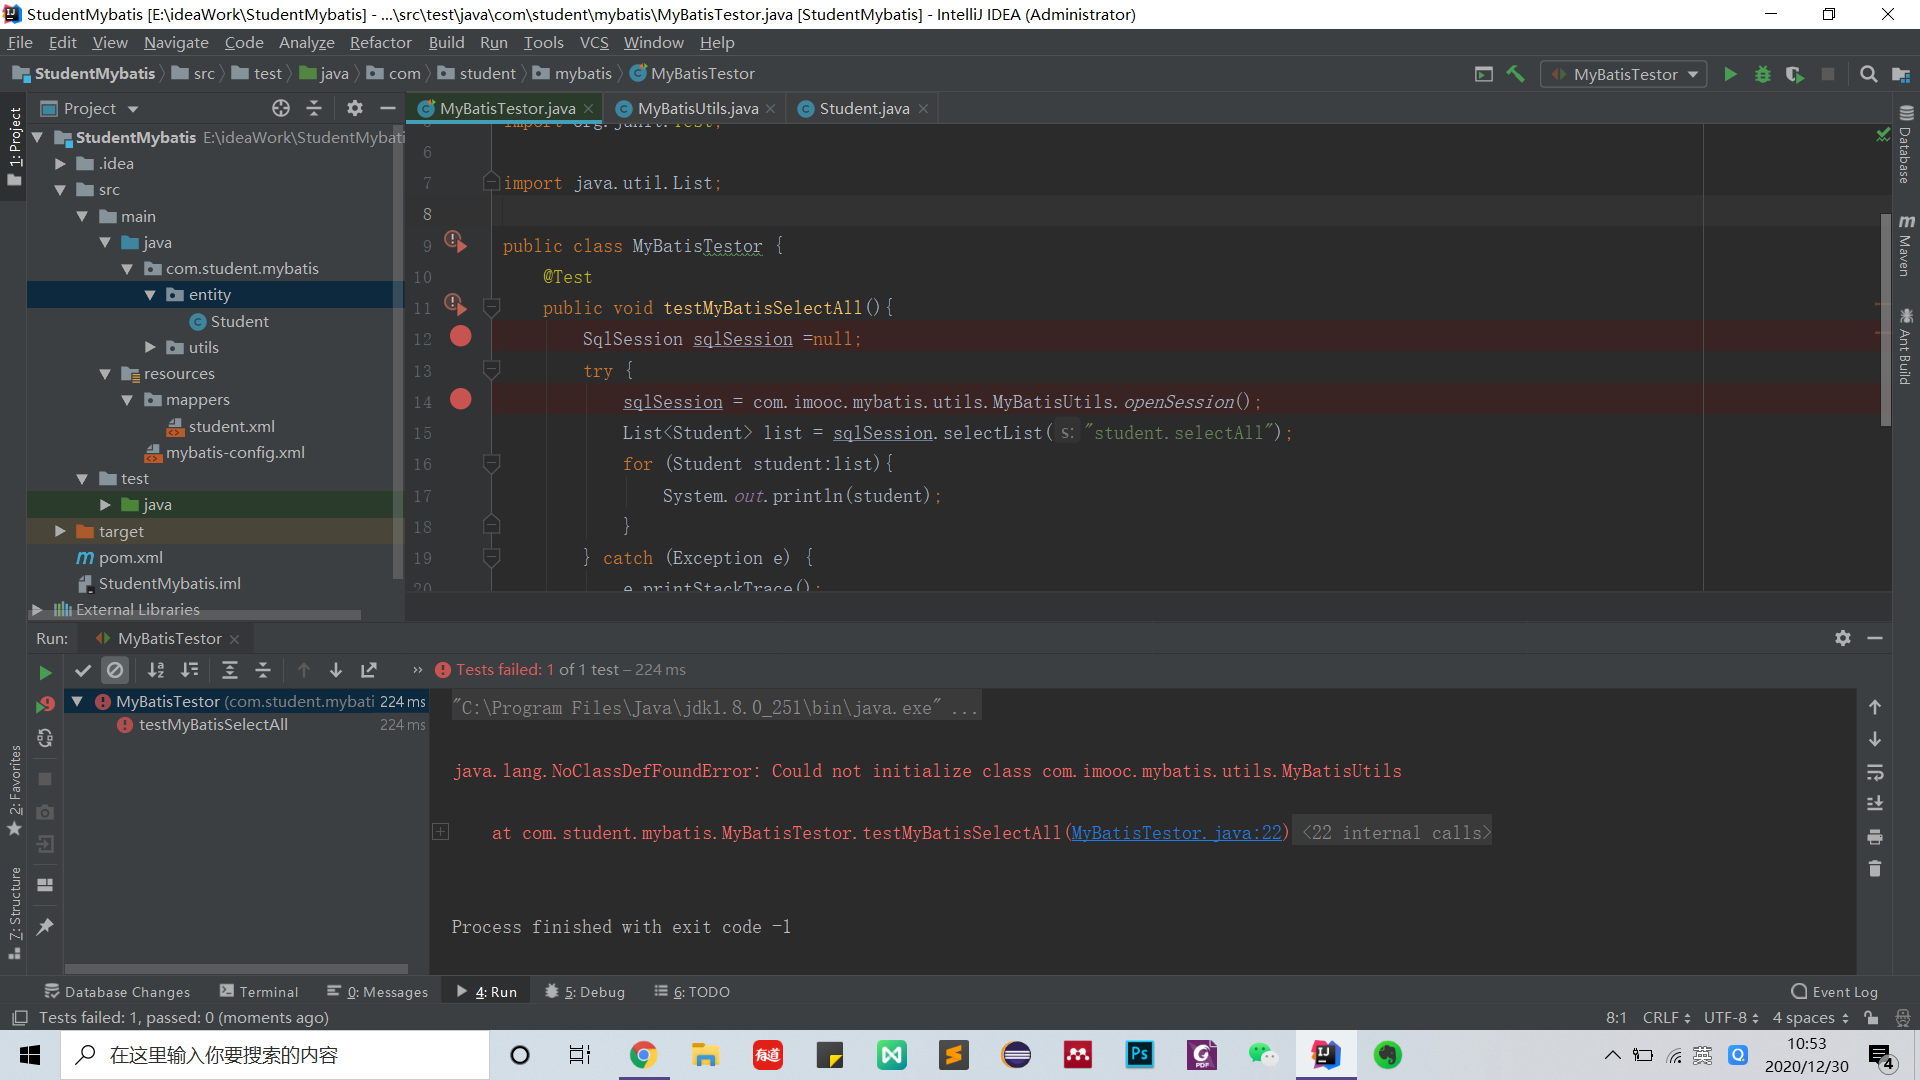
Task: Open the Refactor menu
Action: click(x=380, y=42)
